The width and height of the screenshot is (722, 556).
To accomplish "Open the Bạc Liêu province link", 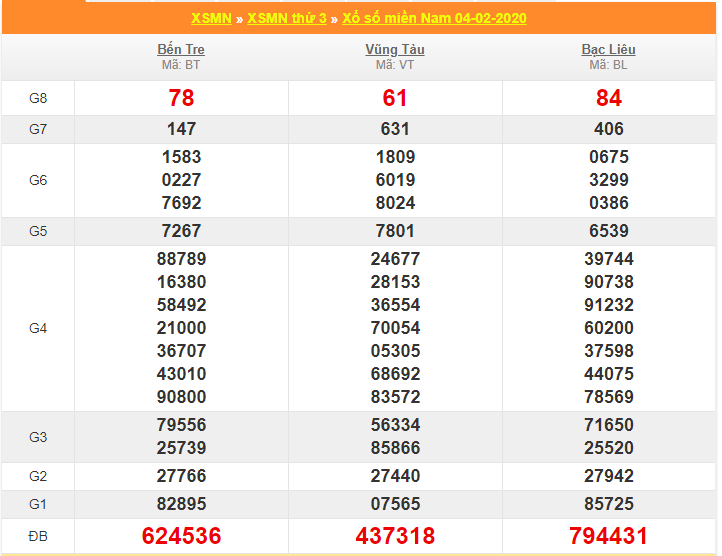I will [x=608, y=49].
